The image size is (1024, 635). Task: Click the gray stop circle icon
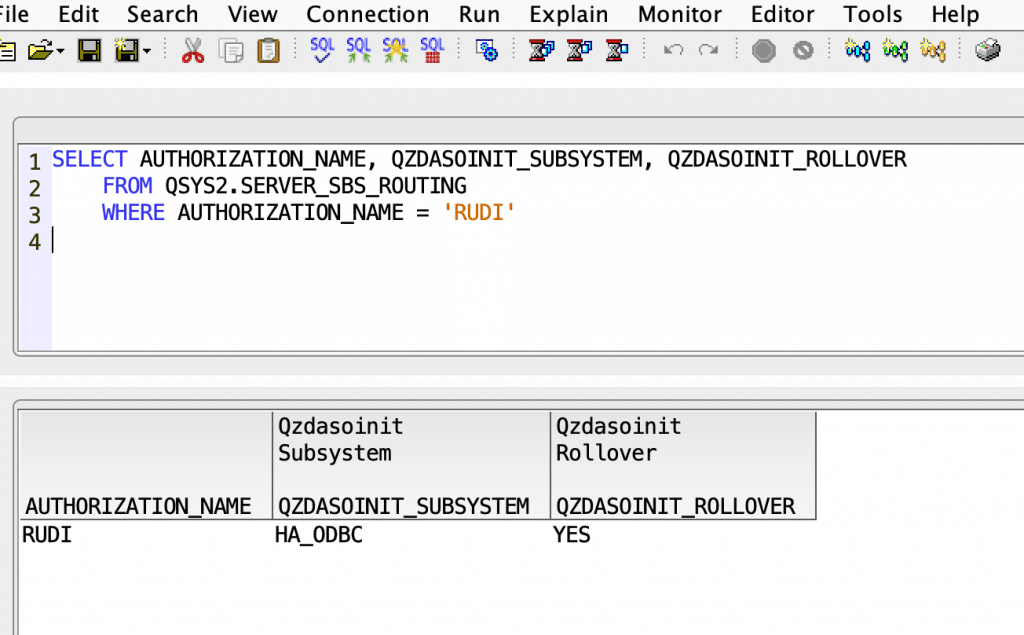click(764, 51)
